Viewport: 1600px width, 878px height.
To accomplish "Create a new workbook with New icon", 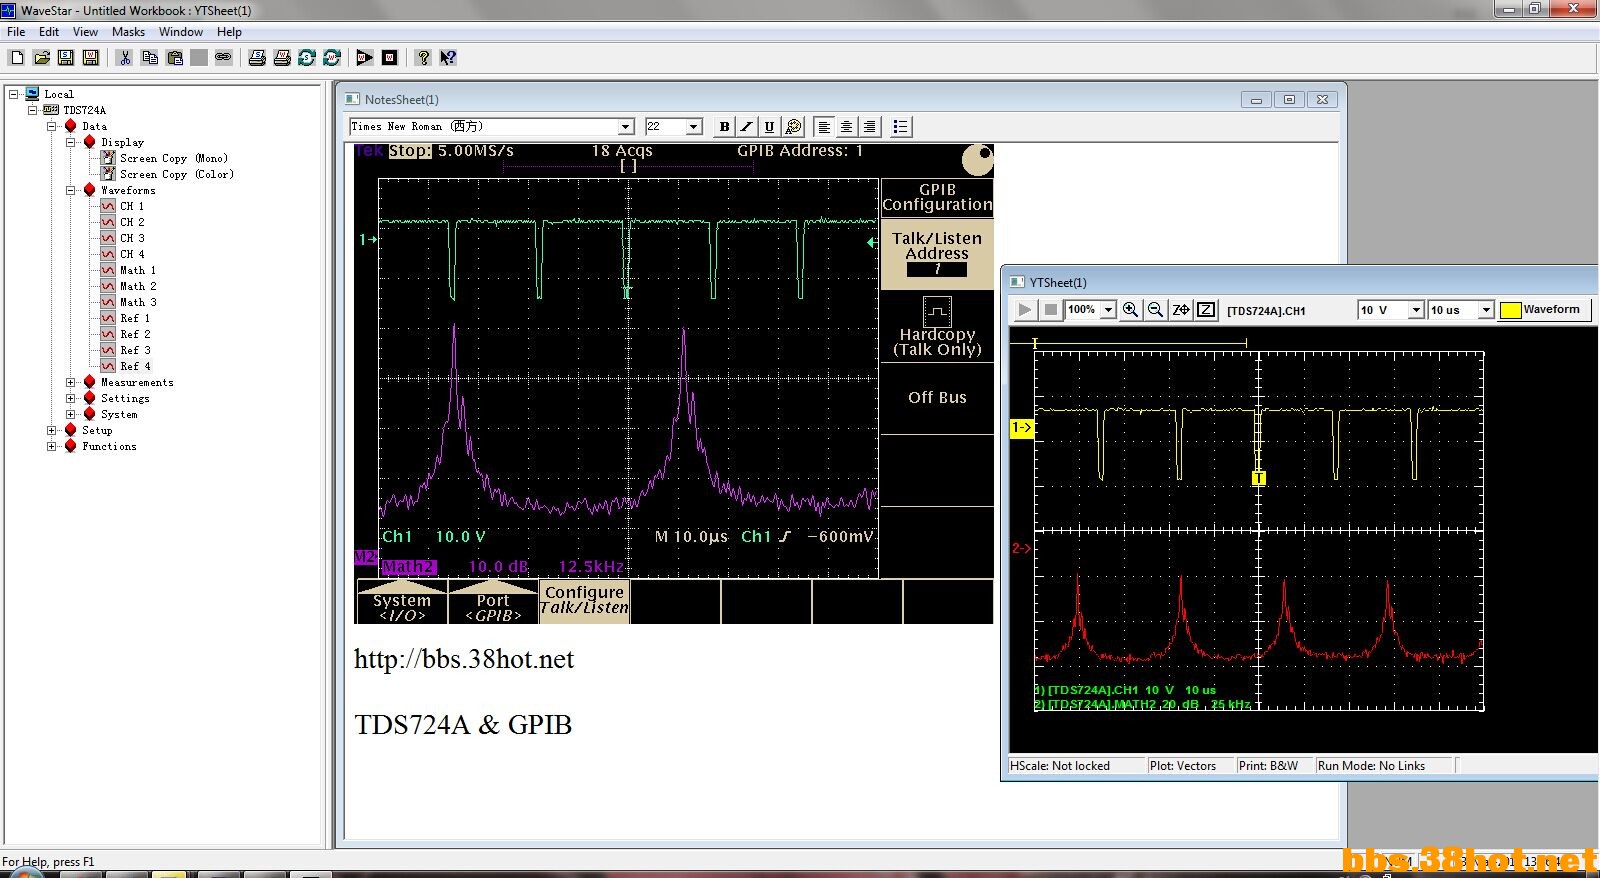I will [x=17, y=58].
